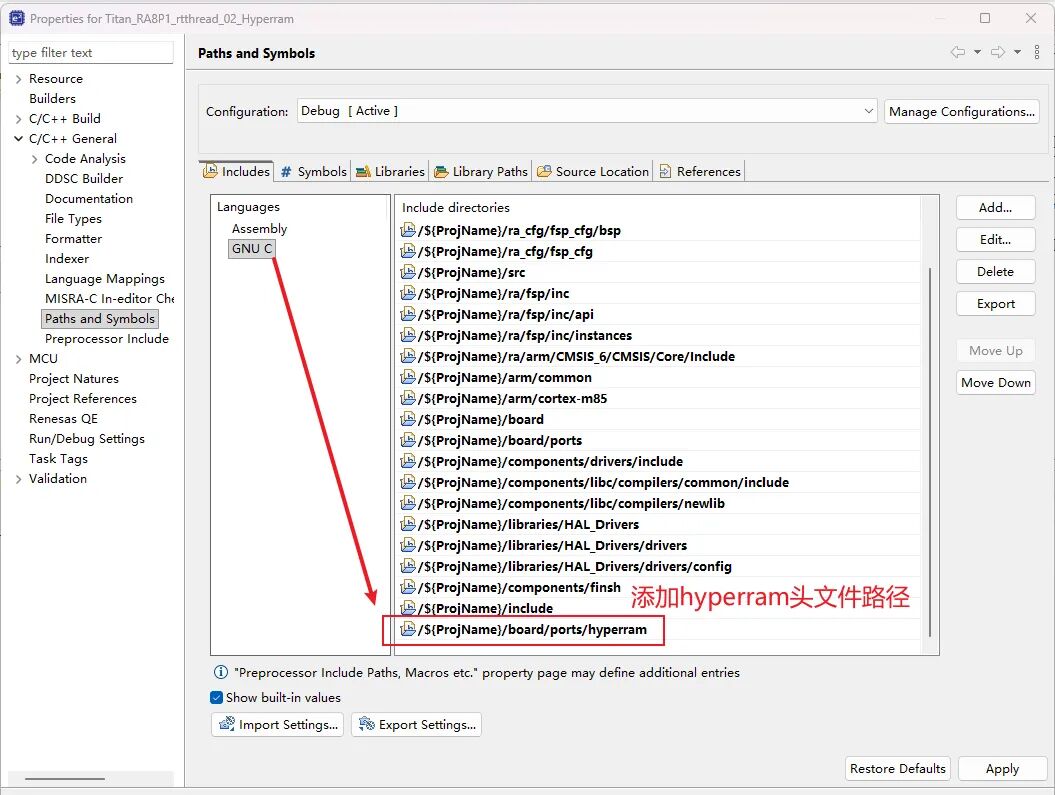Click the Add... button
This screenshot has width=1055, height=795.
tap(995, 208)
